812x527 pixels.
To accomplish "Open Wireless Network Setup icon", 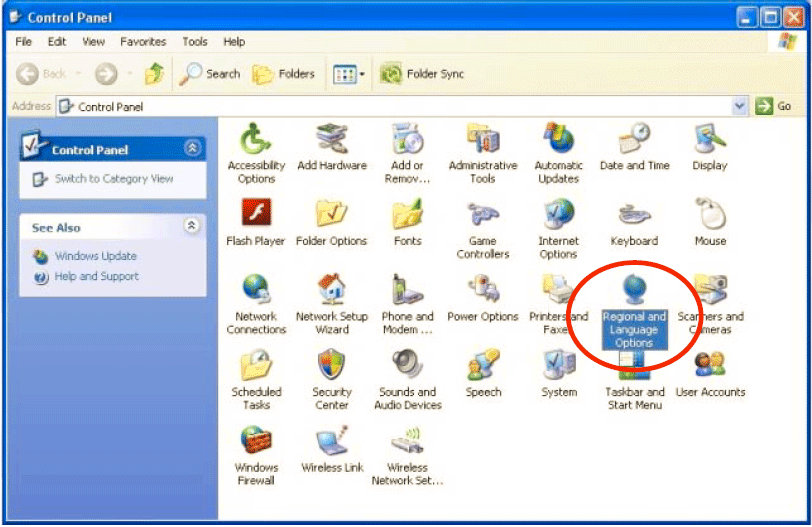I will click(408, 441).
